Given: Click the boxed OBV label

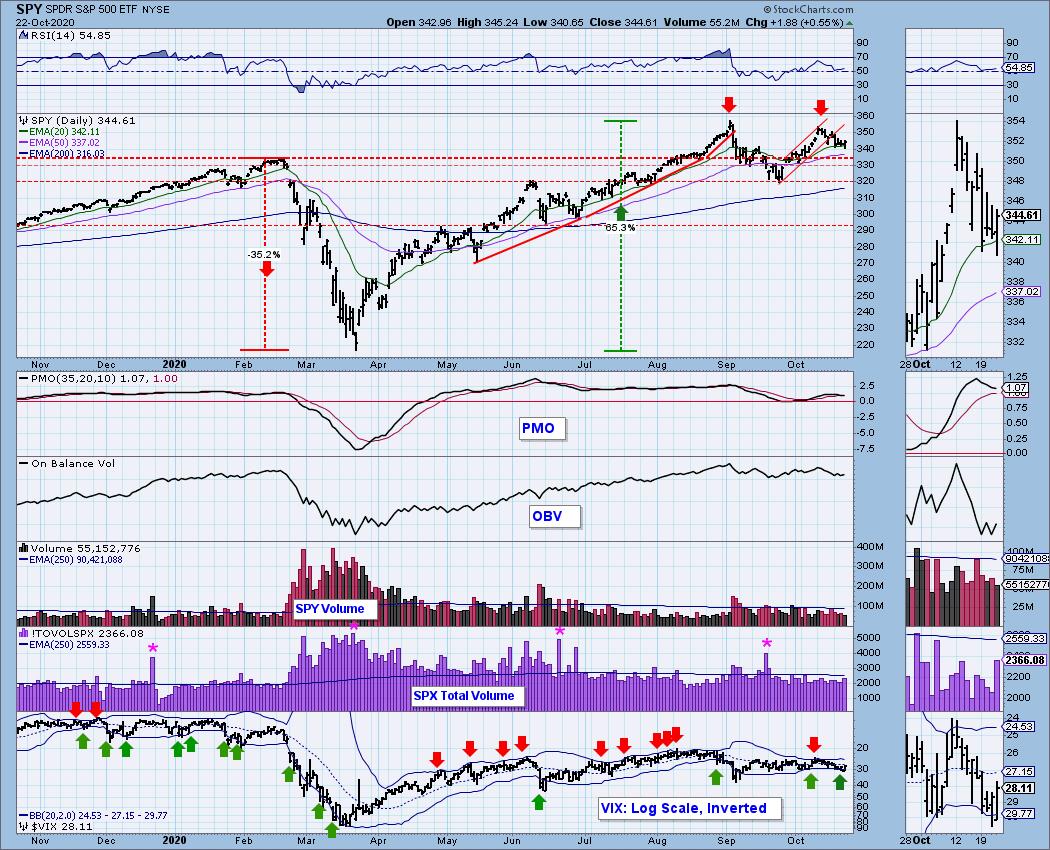Looking at the screenshot, I should pos(554,516).
